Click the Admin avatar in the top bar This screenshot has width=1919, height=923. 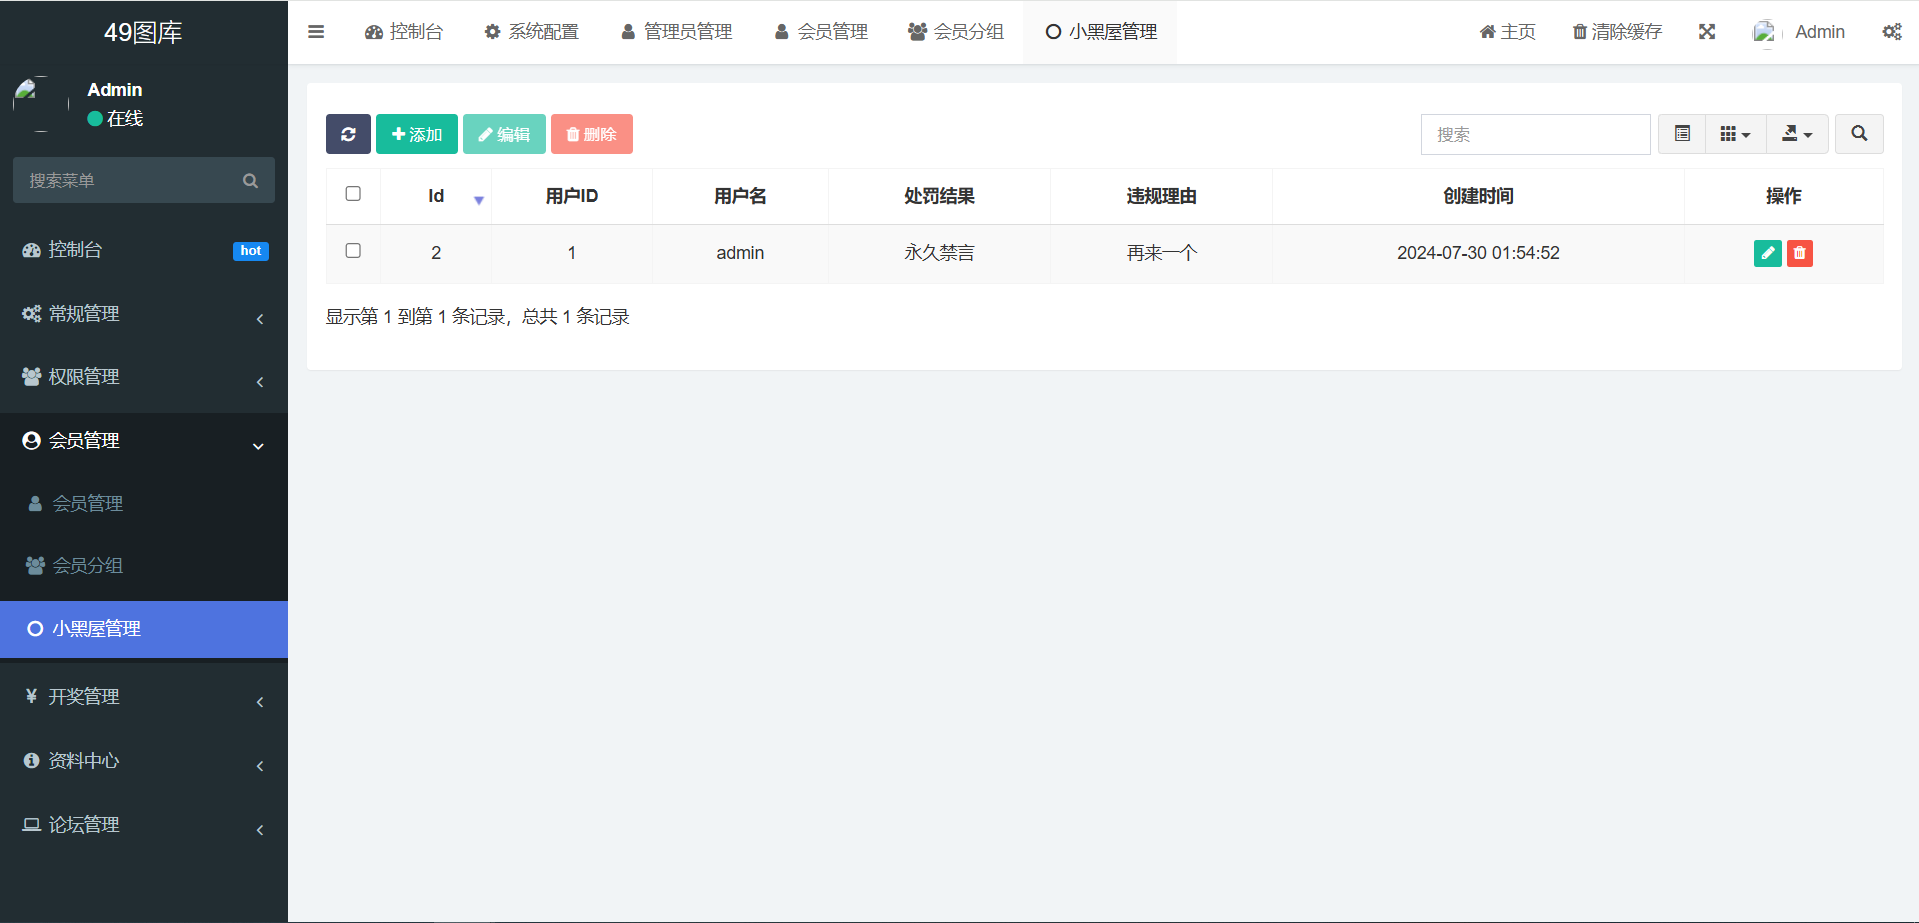[x=1765, y=32]
